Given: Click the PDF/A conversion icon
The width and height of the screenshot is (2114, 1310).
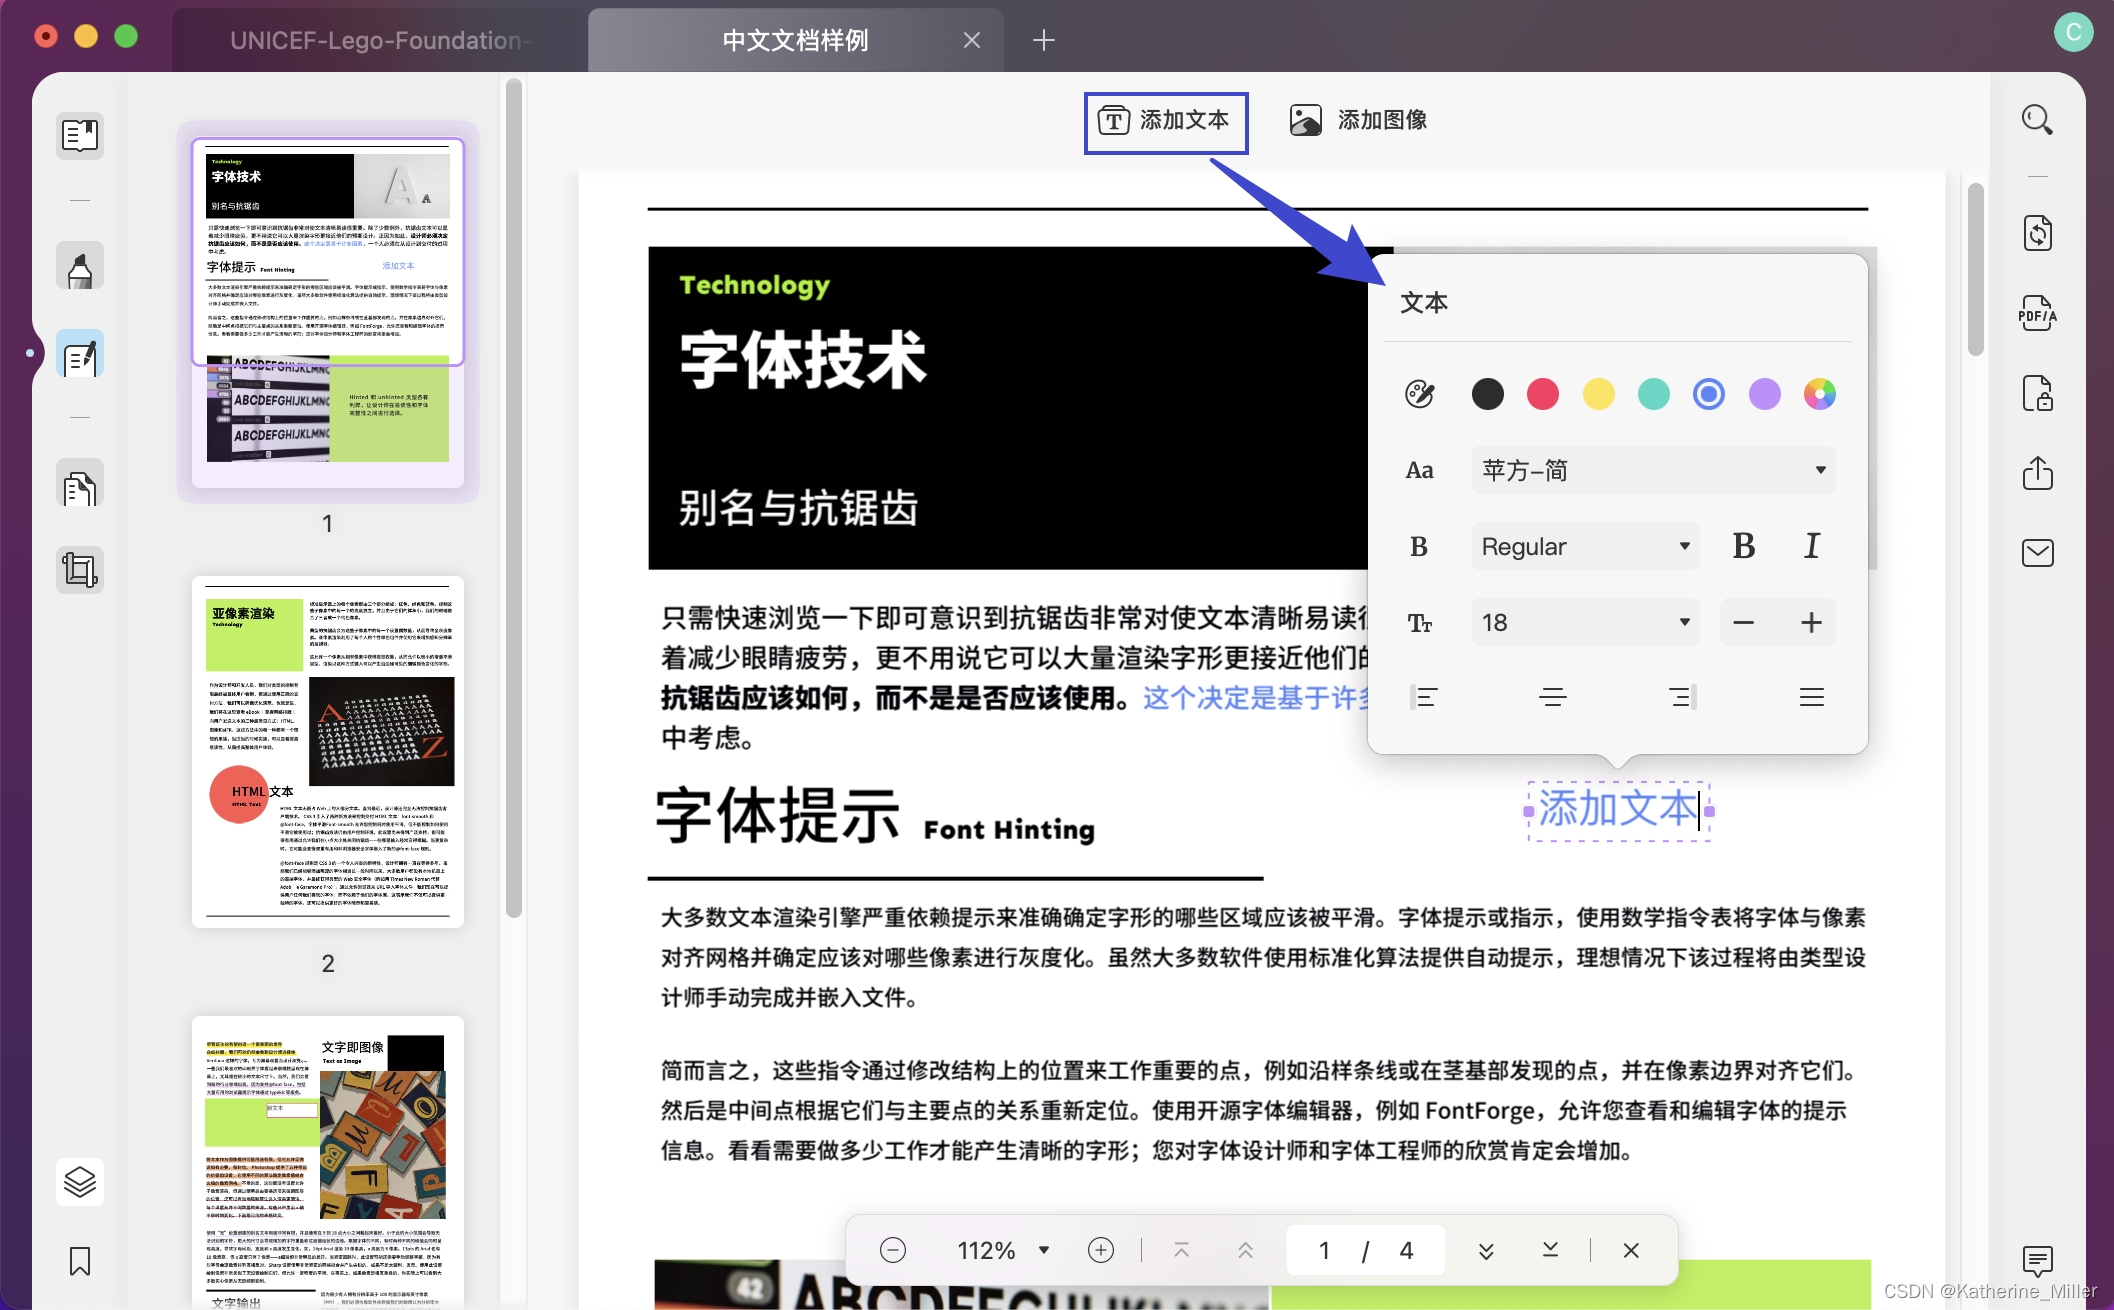Looking at the screenshot, I should point(2037,314).
